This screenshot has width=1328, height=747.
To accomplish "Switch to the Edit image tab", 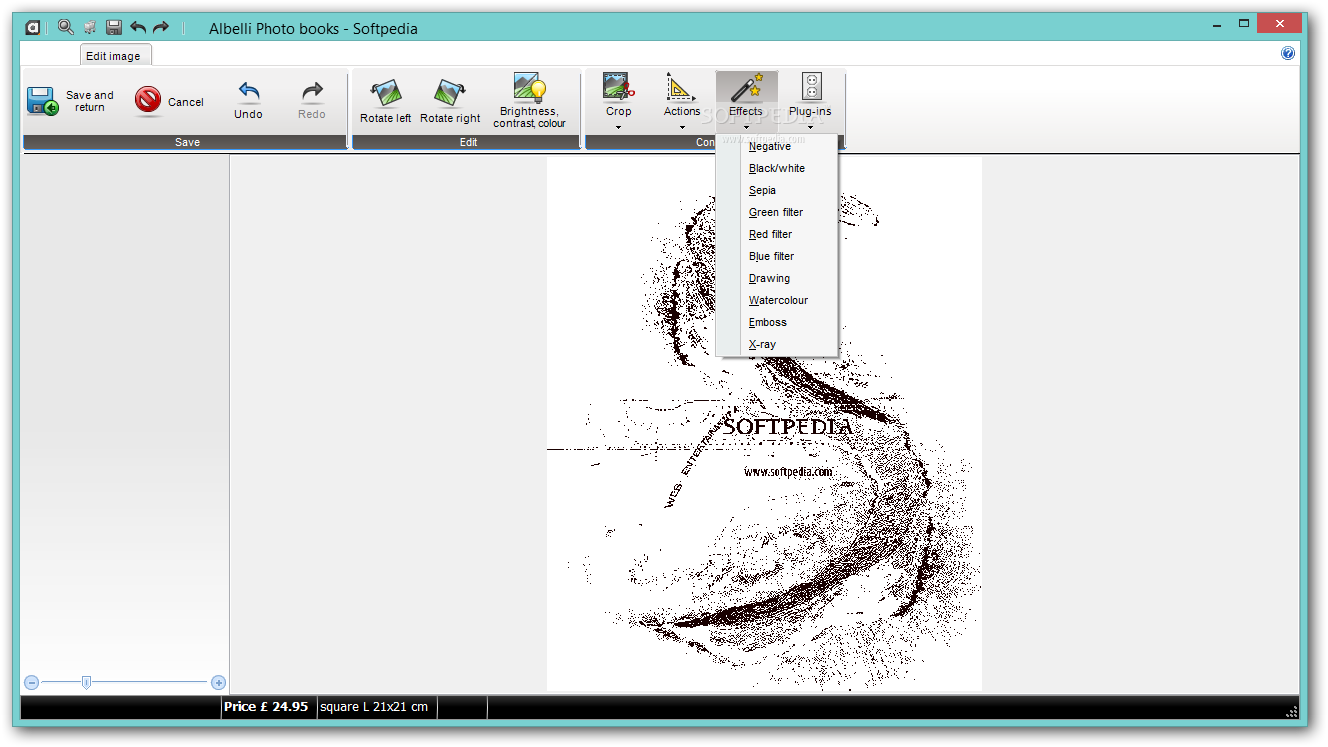I will coord(113,56).
